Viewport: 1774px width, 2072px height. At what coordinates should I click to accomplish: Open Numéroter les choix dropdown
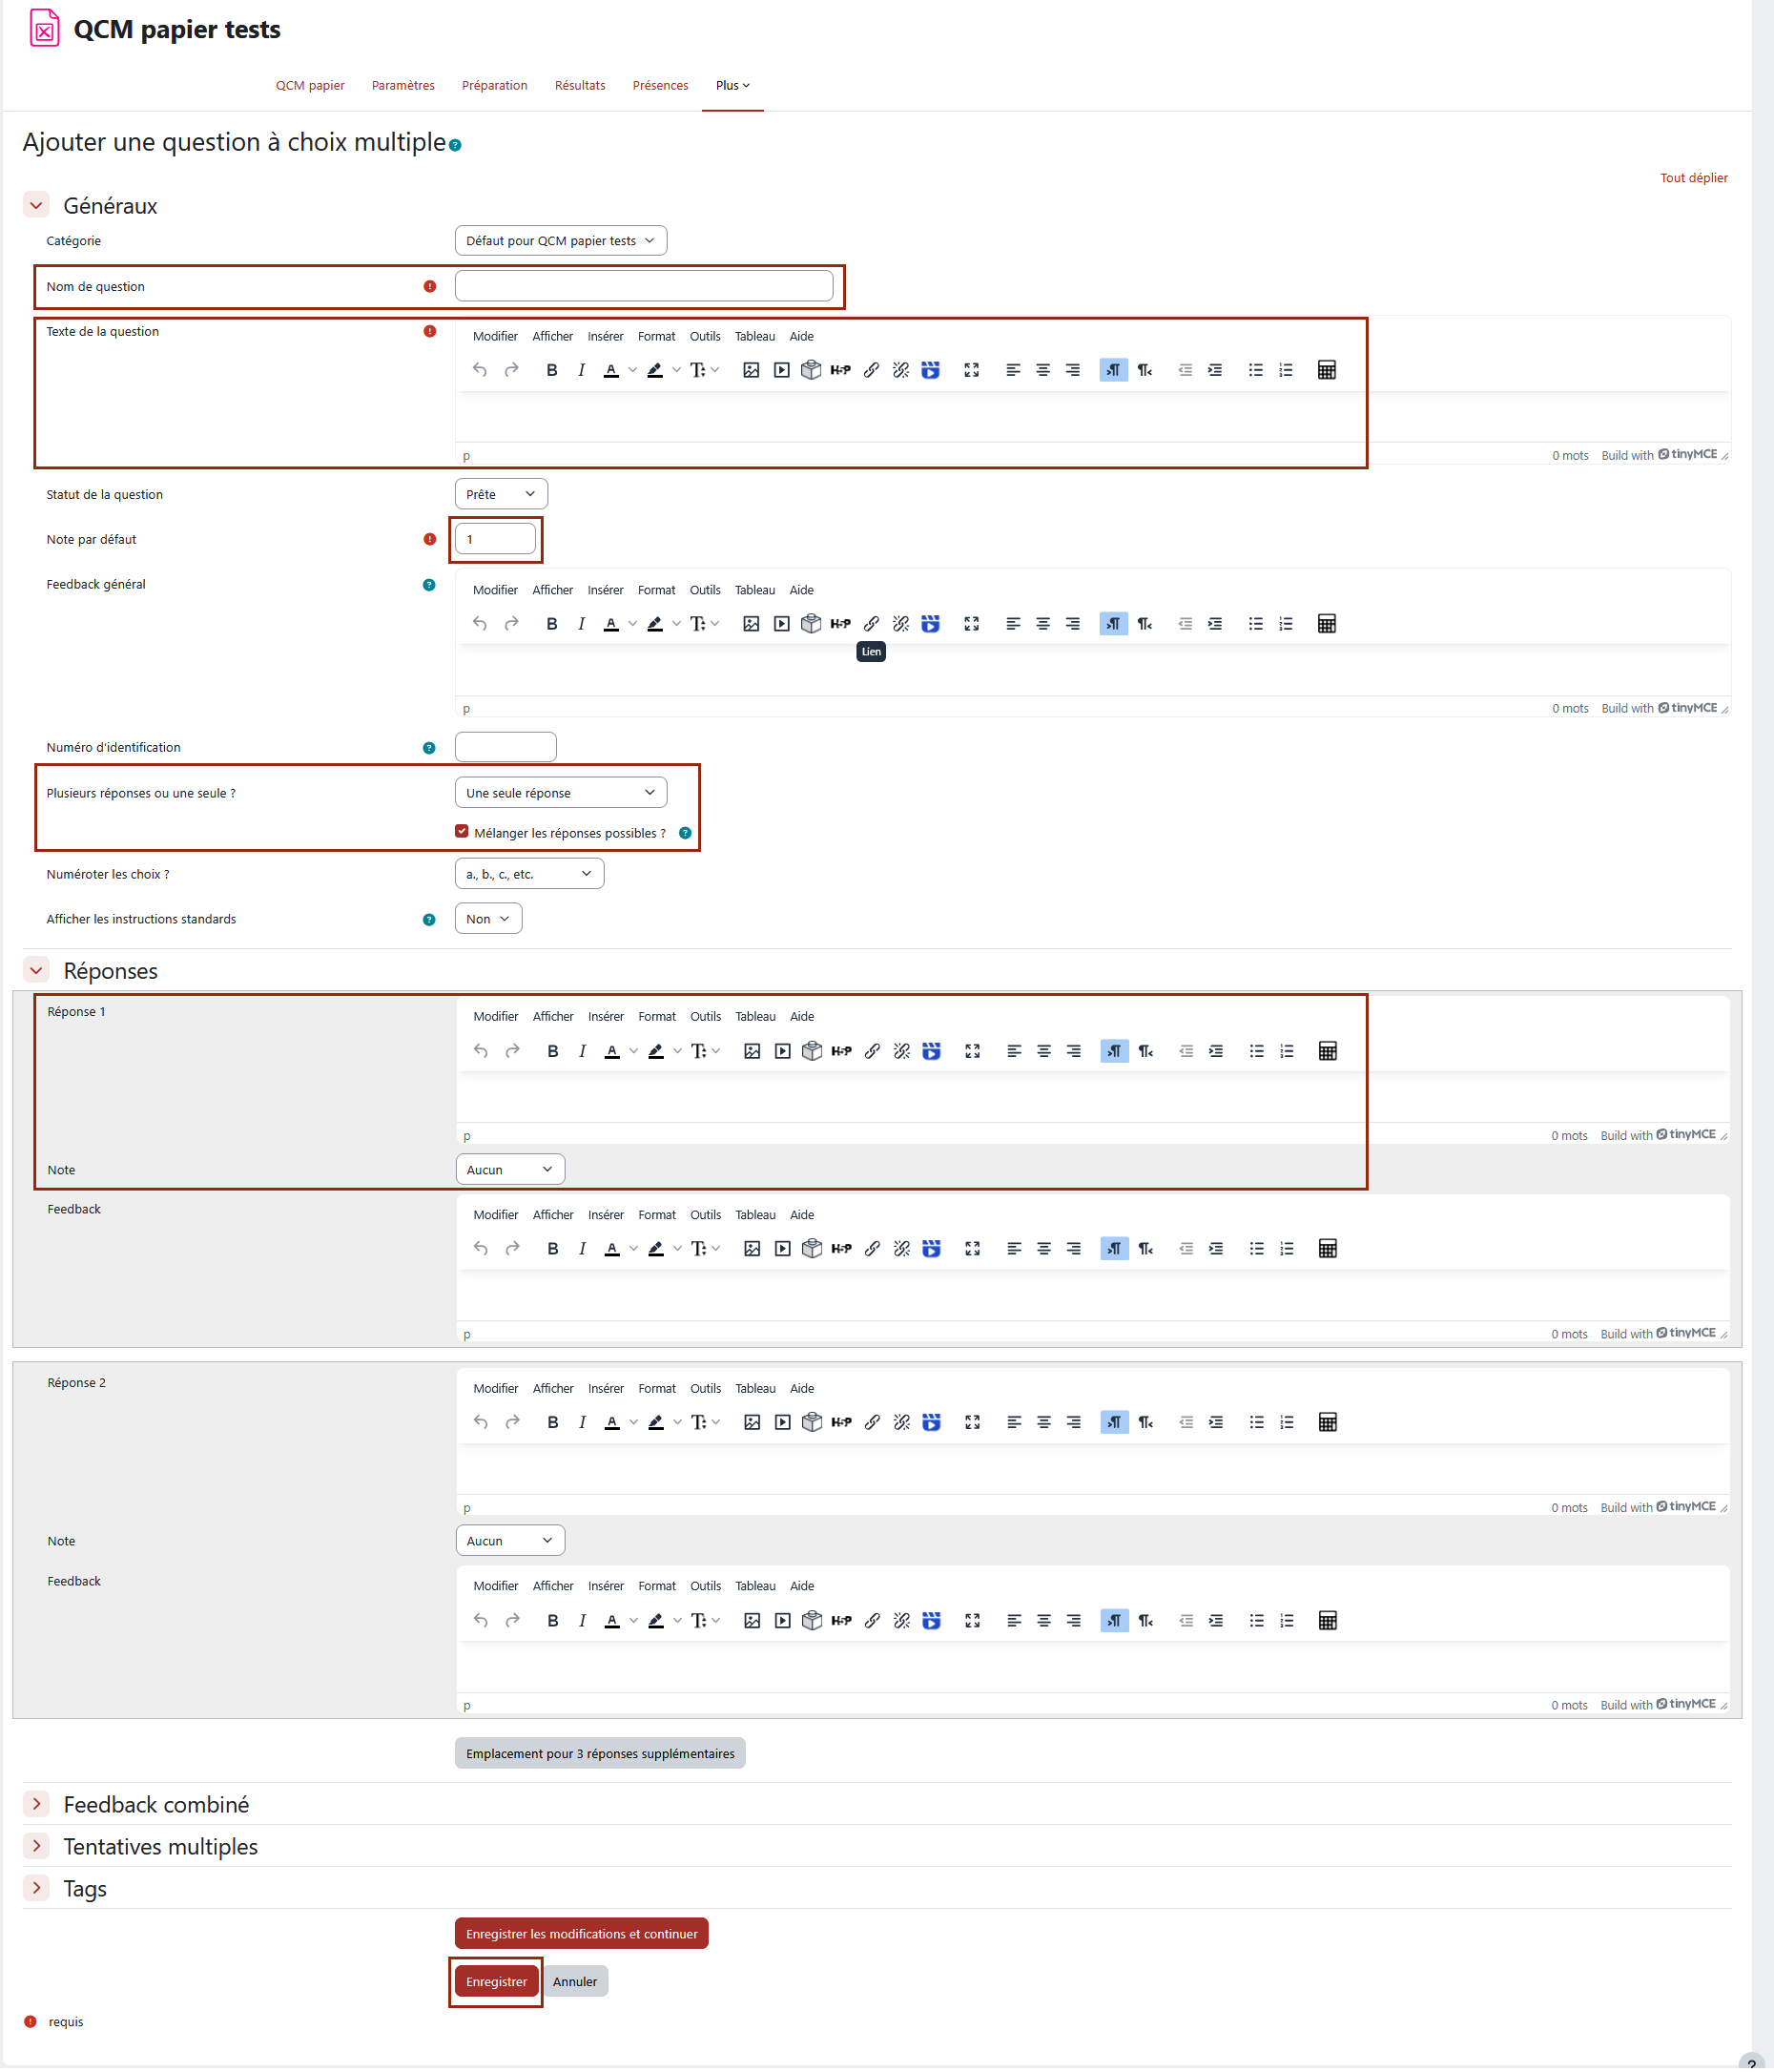point(529,874)
